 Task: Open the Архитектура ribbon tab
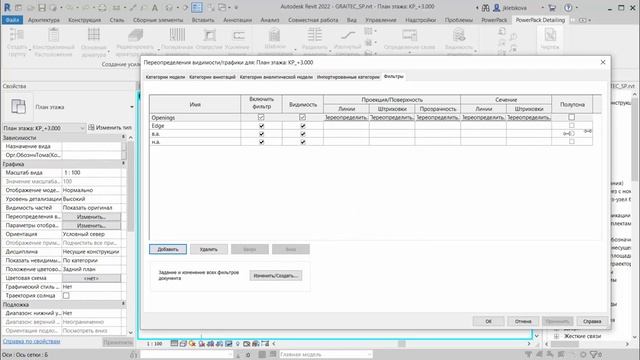tap(44, 20)
